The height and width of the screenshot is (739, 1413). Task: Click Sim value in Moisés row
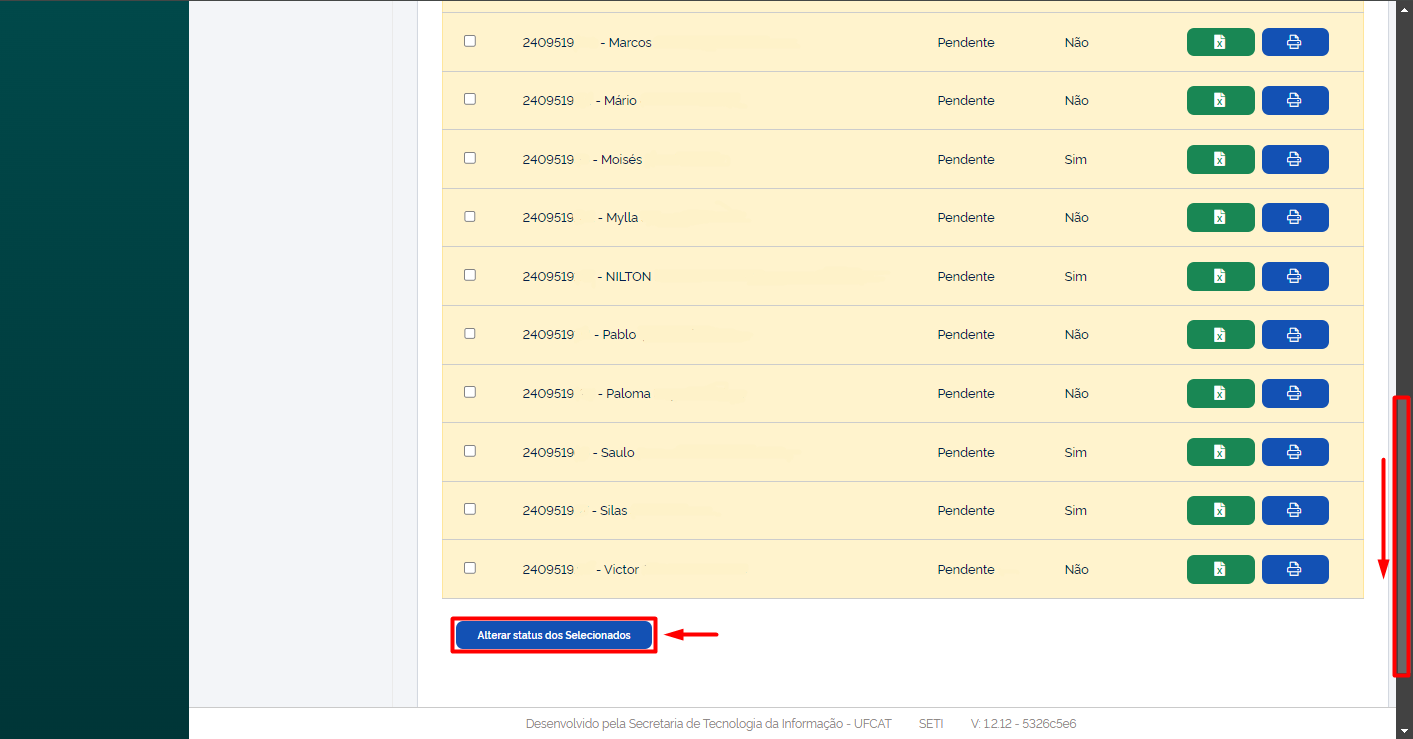click(1076, 160)
